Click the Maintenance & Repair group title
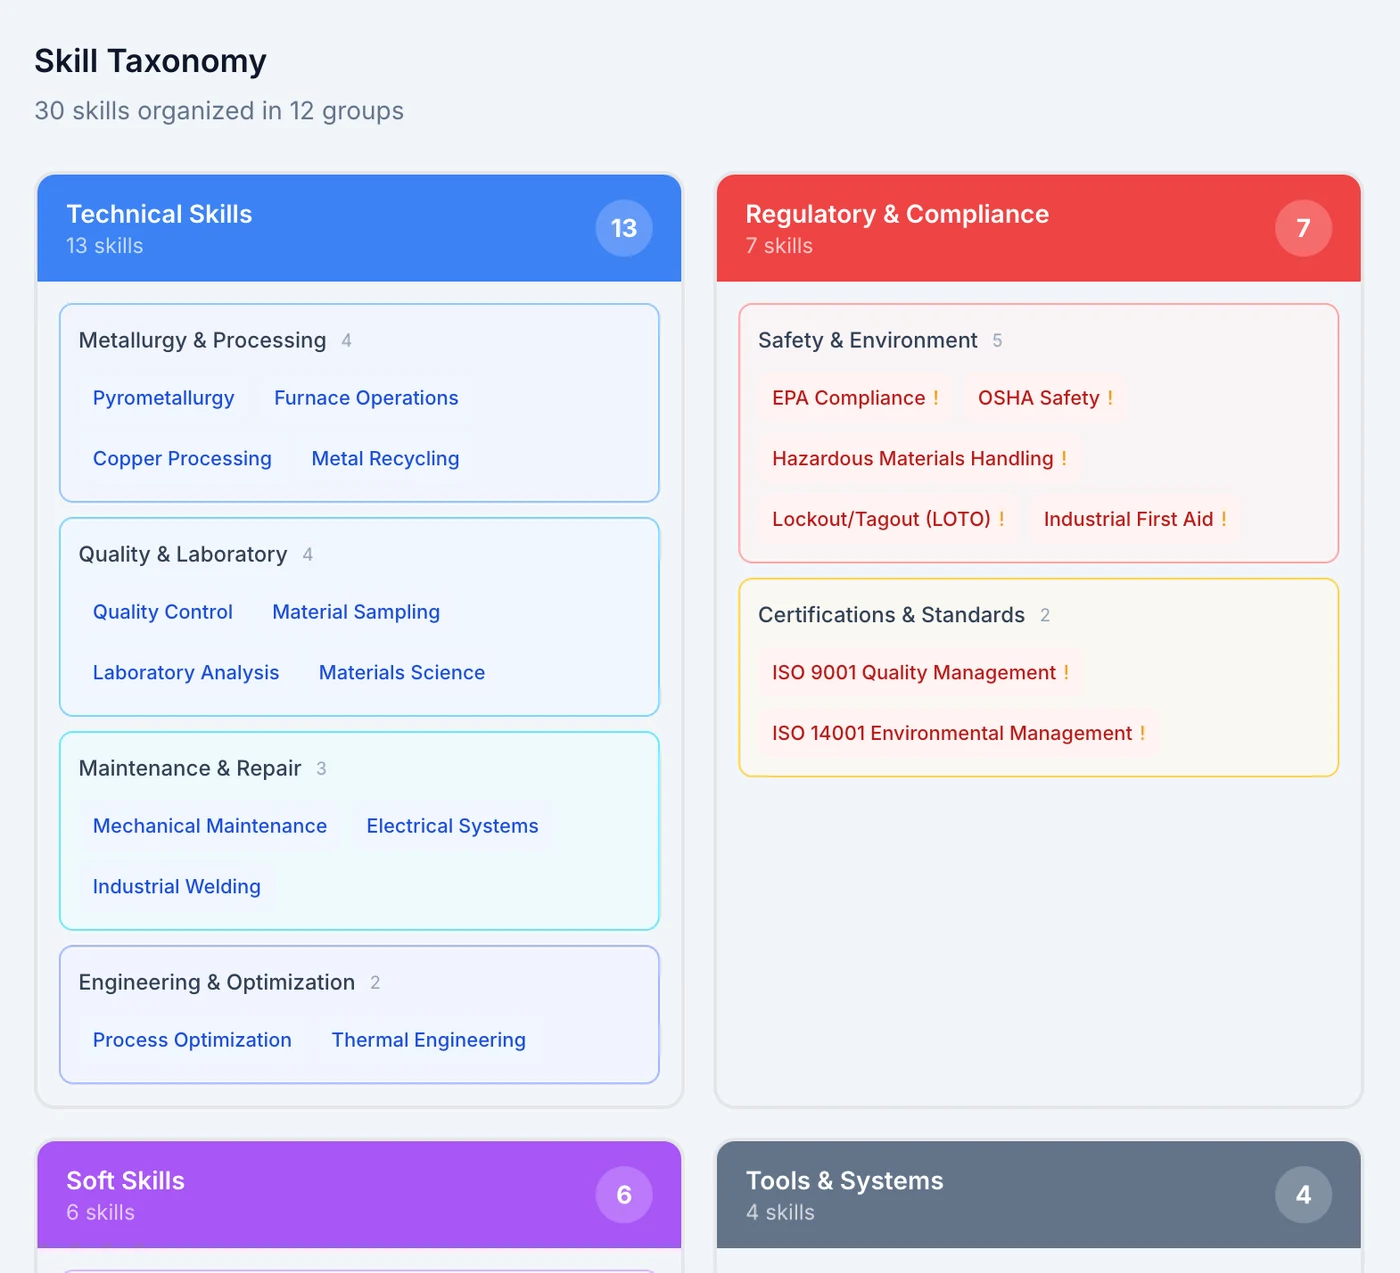The height and width of the screenshot is (1273, 1400). [190, 769]
